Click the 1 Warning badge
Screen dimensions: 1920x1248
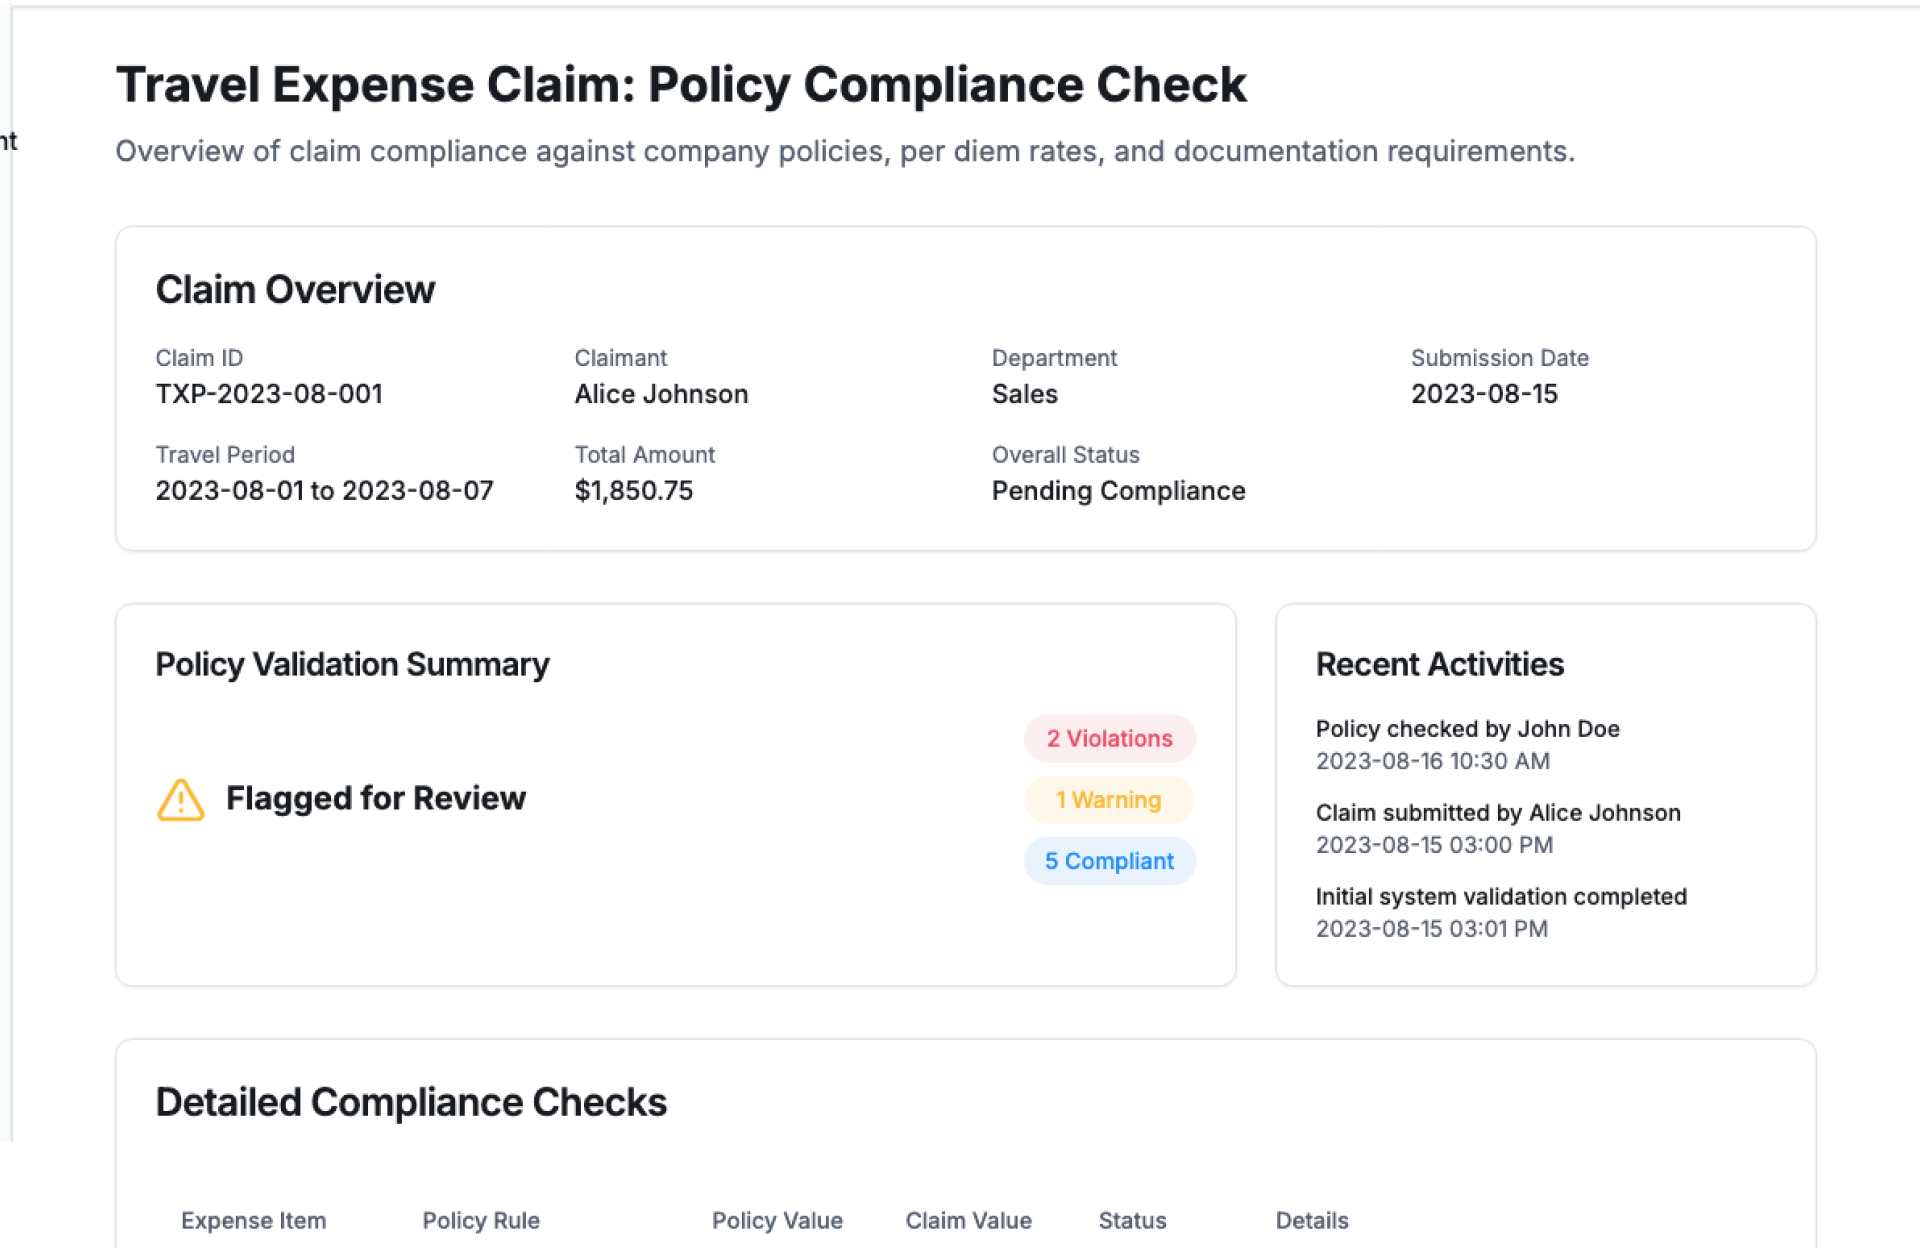pos(1108,800)
